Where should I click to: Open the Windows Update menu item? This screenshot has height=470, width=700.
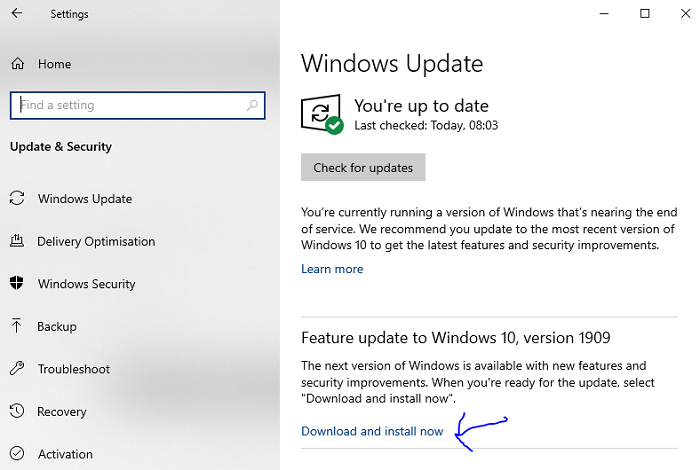click(85, 199)
